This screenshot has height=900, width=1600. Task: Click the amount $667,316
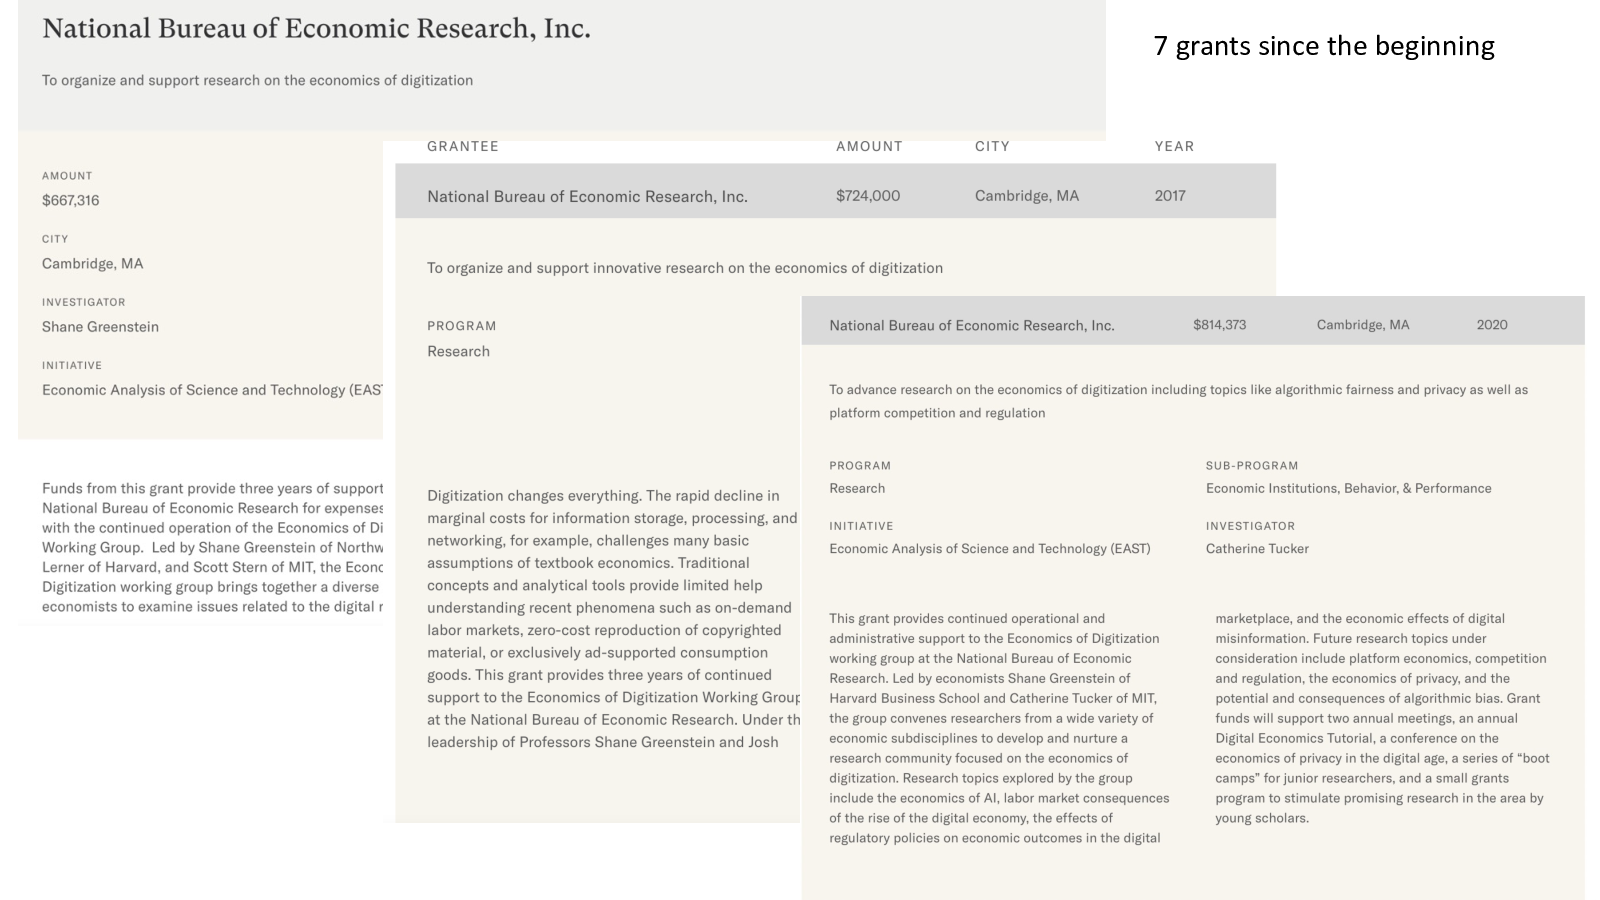tap(71, 200)
